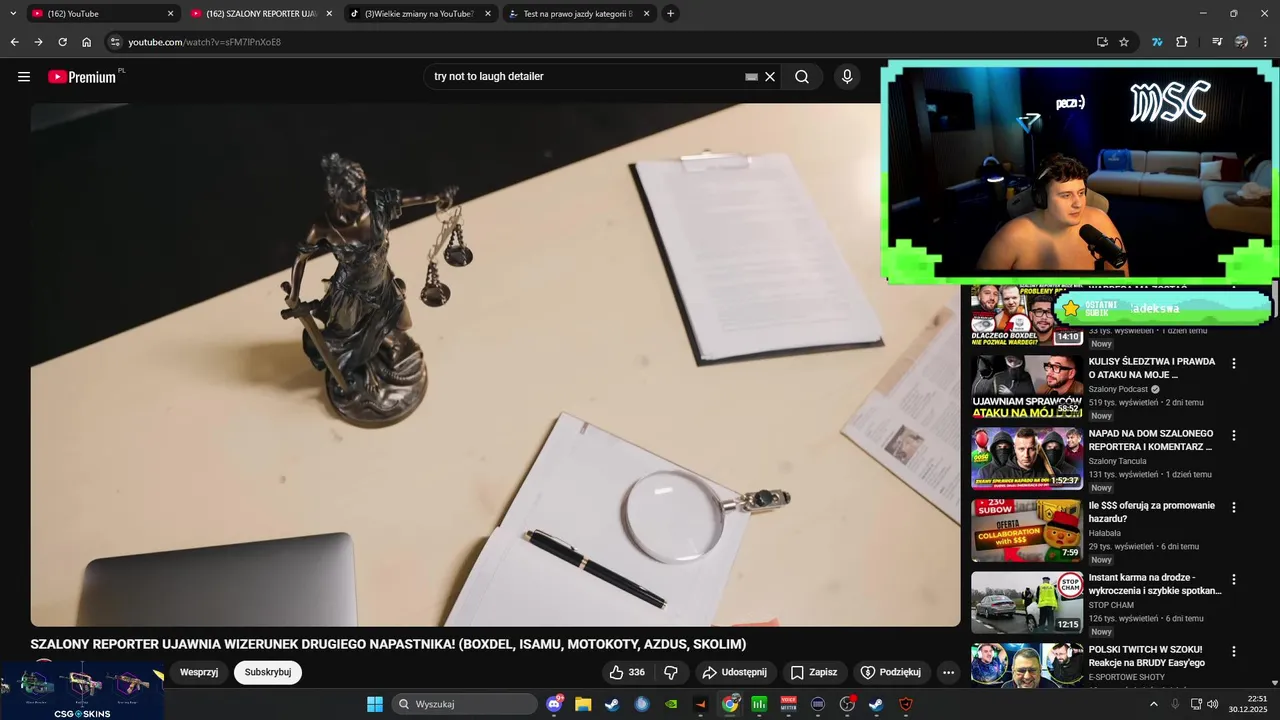Click the Wyszukaj taskbar search box
1280x720 pixels.
(x=465, y=704)
